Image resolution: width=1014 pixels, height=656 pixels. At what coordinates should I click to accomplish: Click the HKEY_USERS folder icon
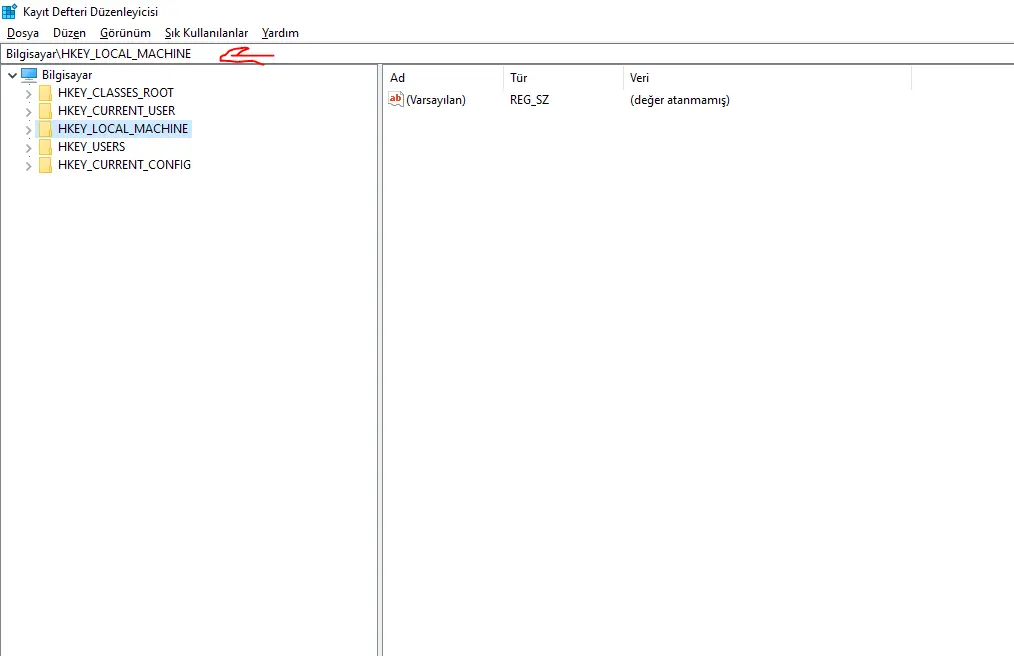(x=45, y=148)
